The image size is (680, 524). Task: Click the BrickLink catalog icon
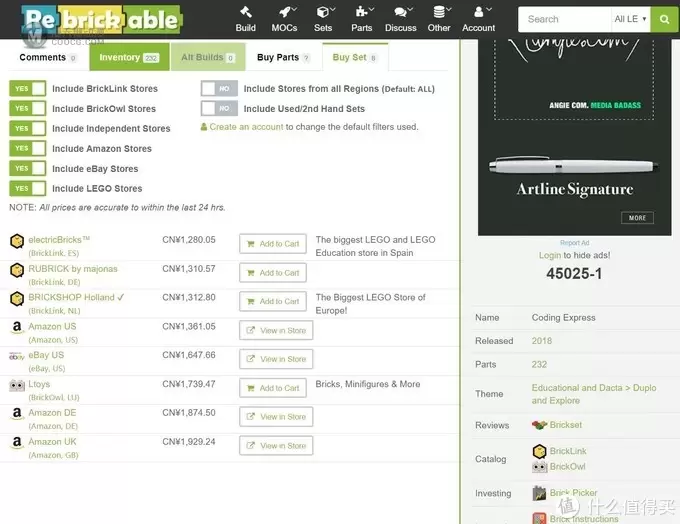(x=539, y=452)
